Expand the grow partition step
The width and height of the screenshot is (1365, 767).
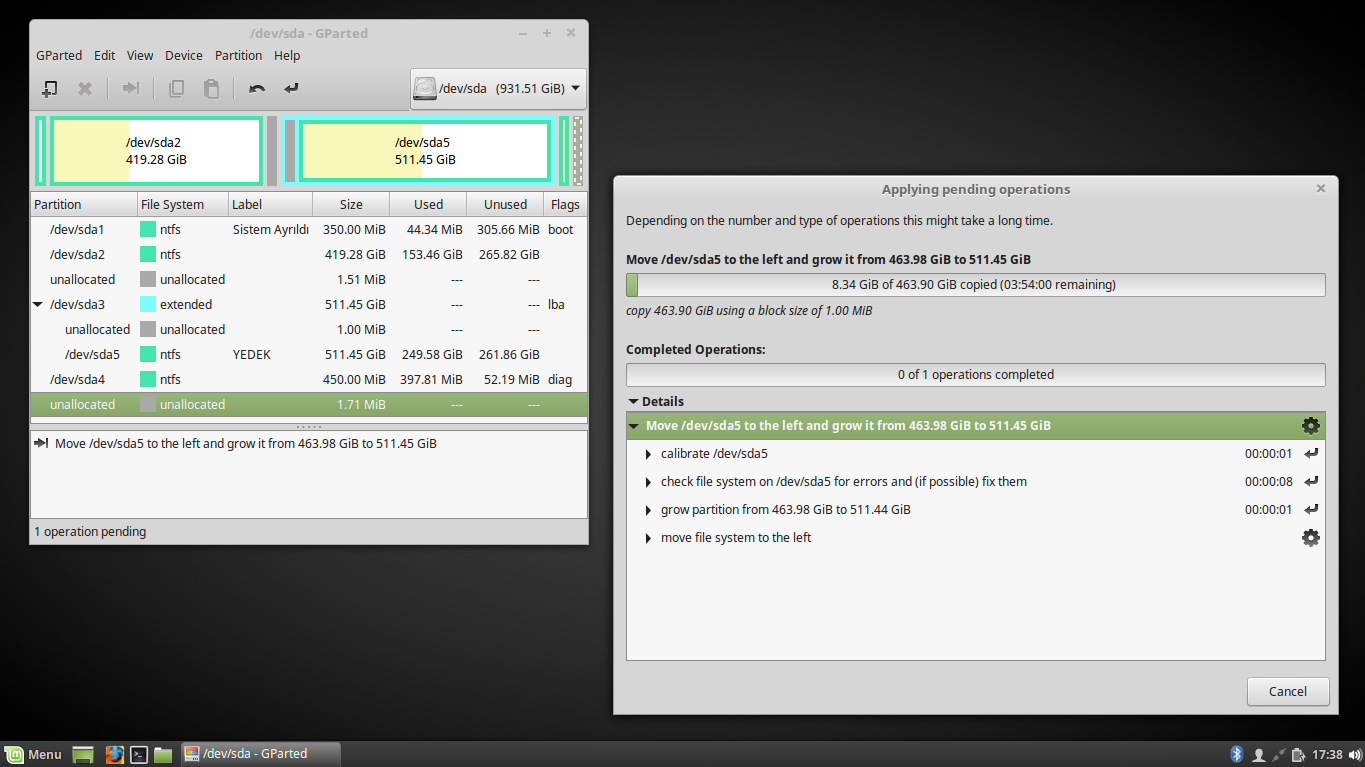click(x=649, y=510)
